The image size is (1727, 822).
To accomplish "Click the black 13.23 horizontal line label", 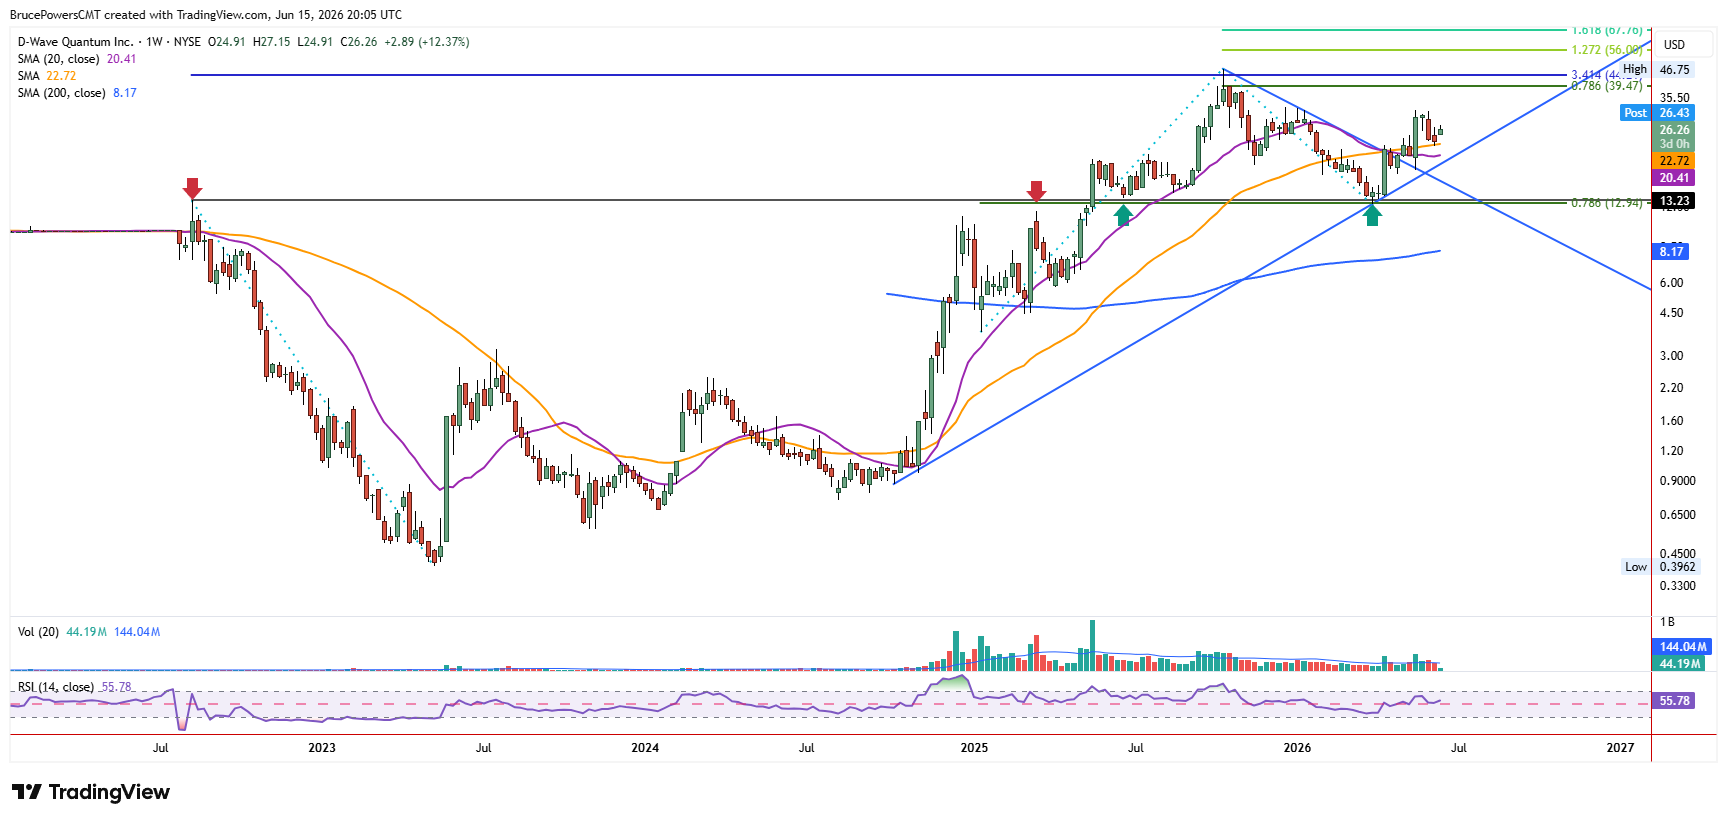I will pyautogui.click(x=1674, y=201).
